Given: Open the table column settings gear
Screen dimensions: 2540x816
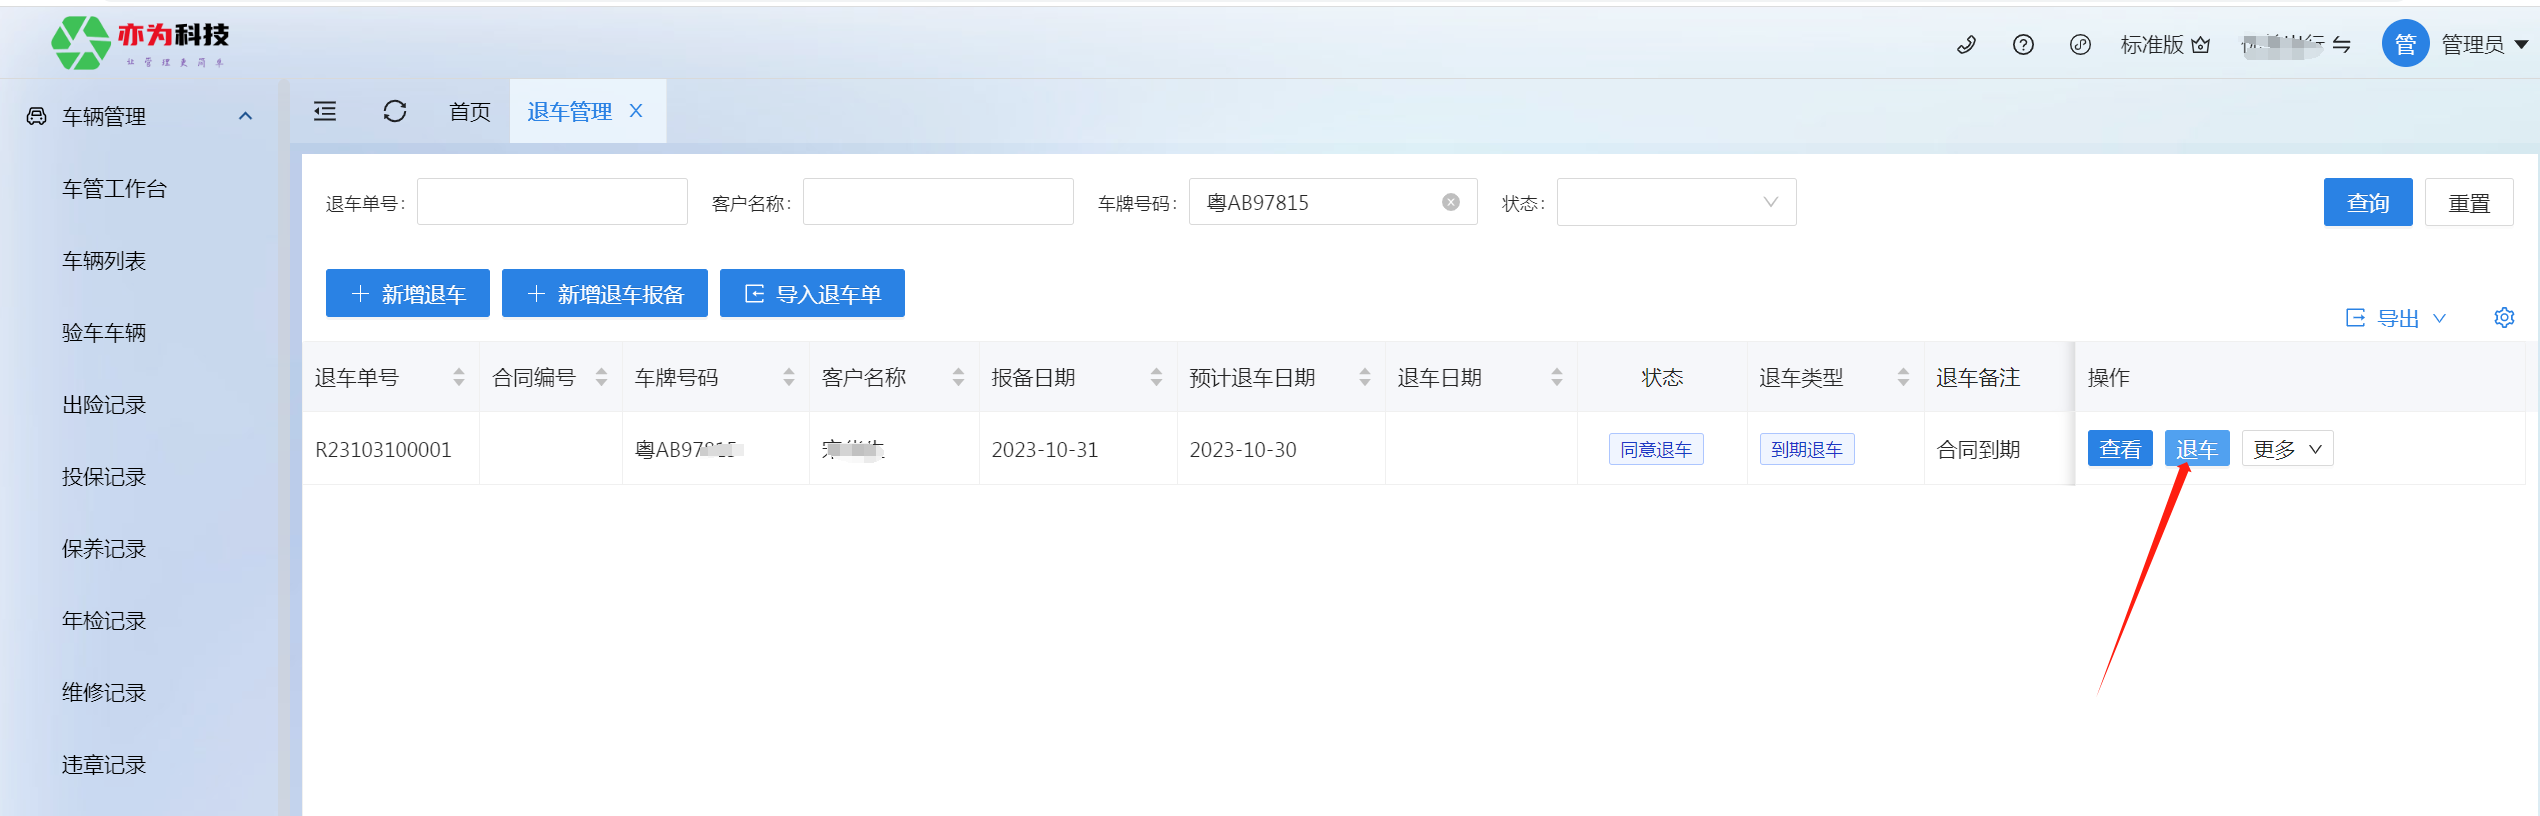Looking at the screenshot, I should (x=2504, y=318).
